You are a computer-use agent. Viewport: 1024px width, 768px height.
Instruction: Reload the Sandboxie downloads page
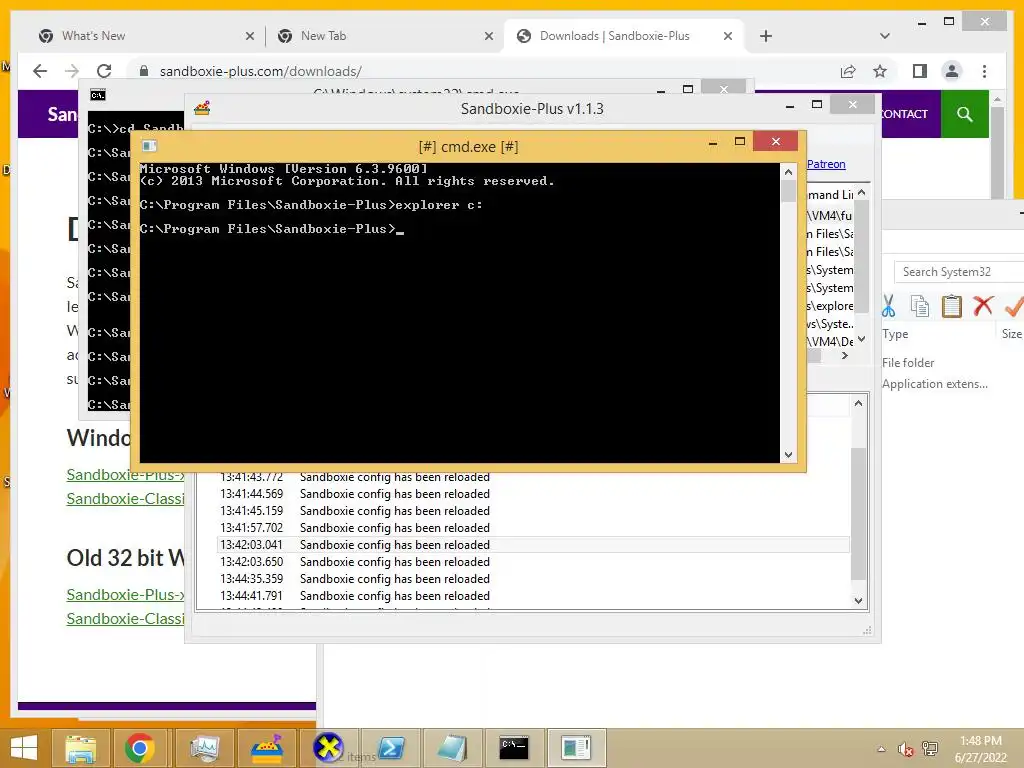point(104,71)
